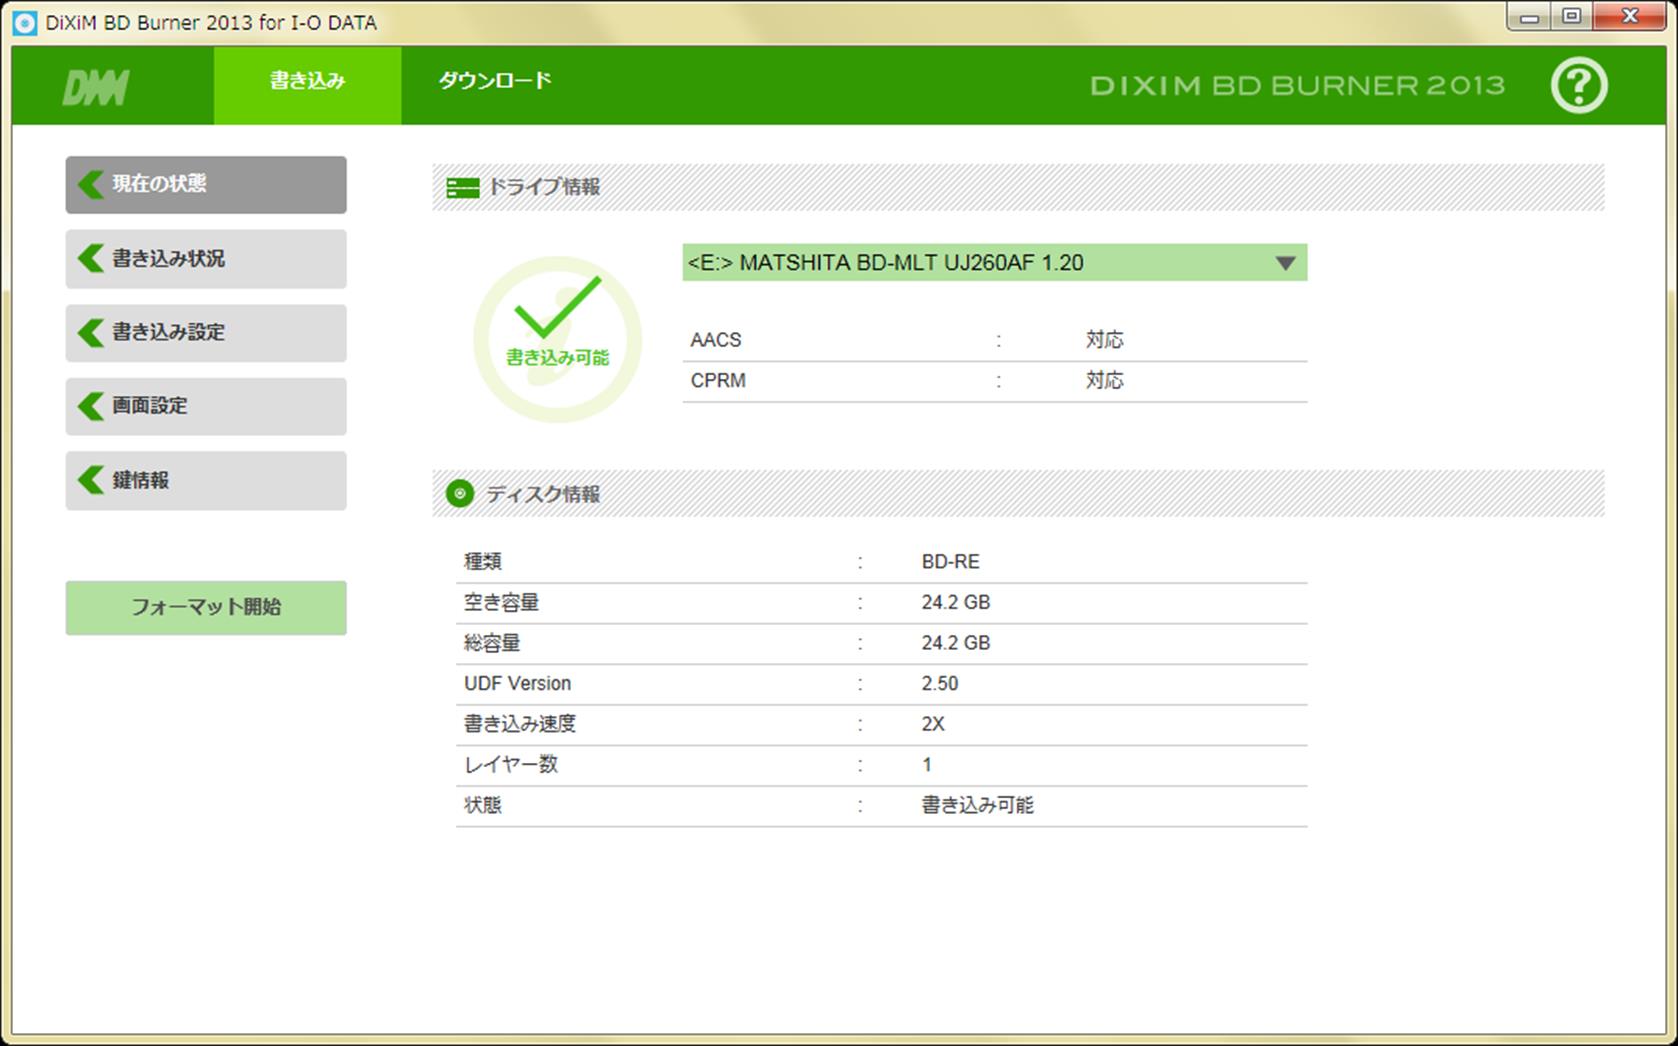Click the app icon in the title bar
Image resolution: width=1678 pixels, height=1046 pixels.
tap(25, 22)
